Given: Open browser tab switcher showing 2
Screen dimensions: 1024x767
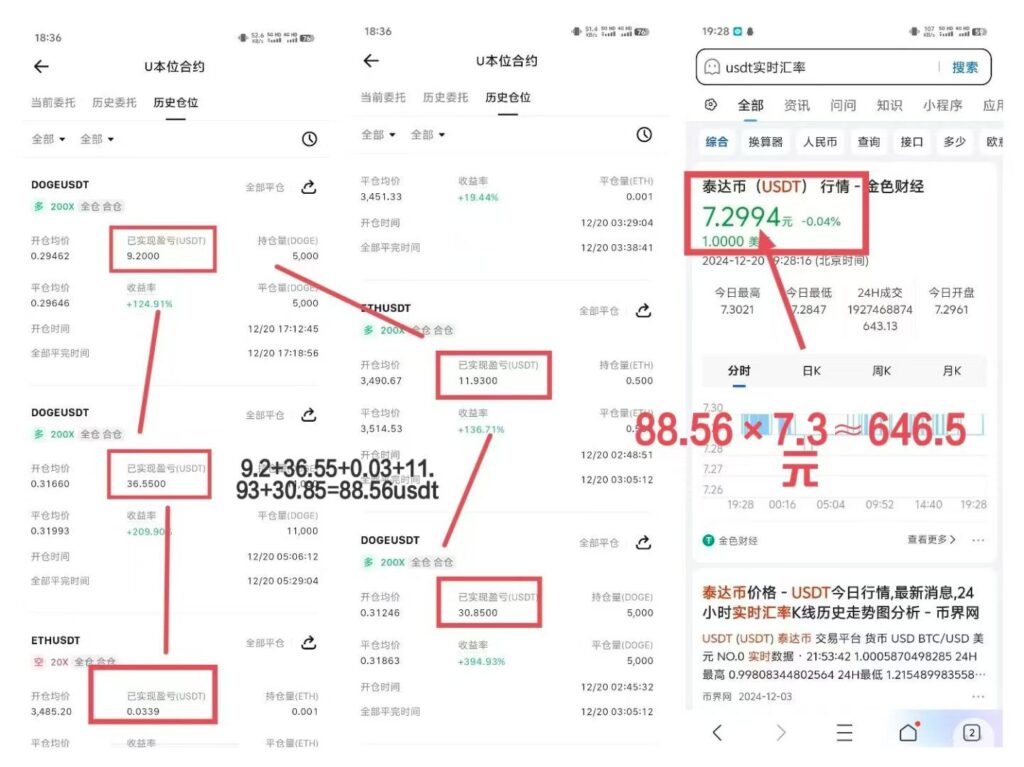Looking at the screenshot, I should tap(972, 732).
